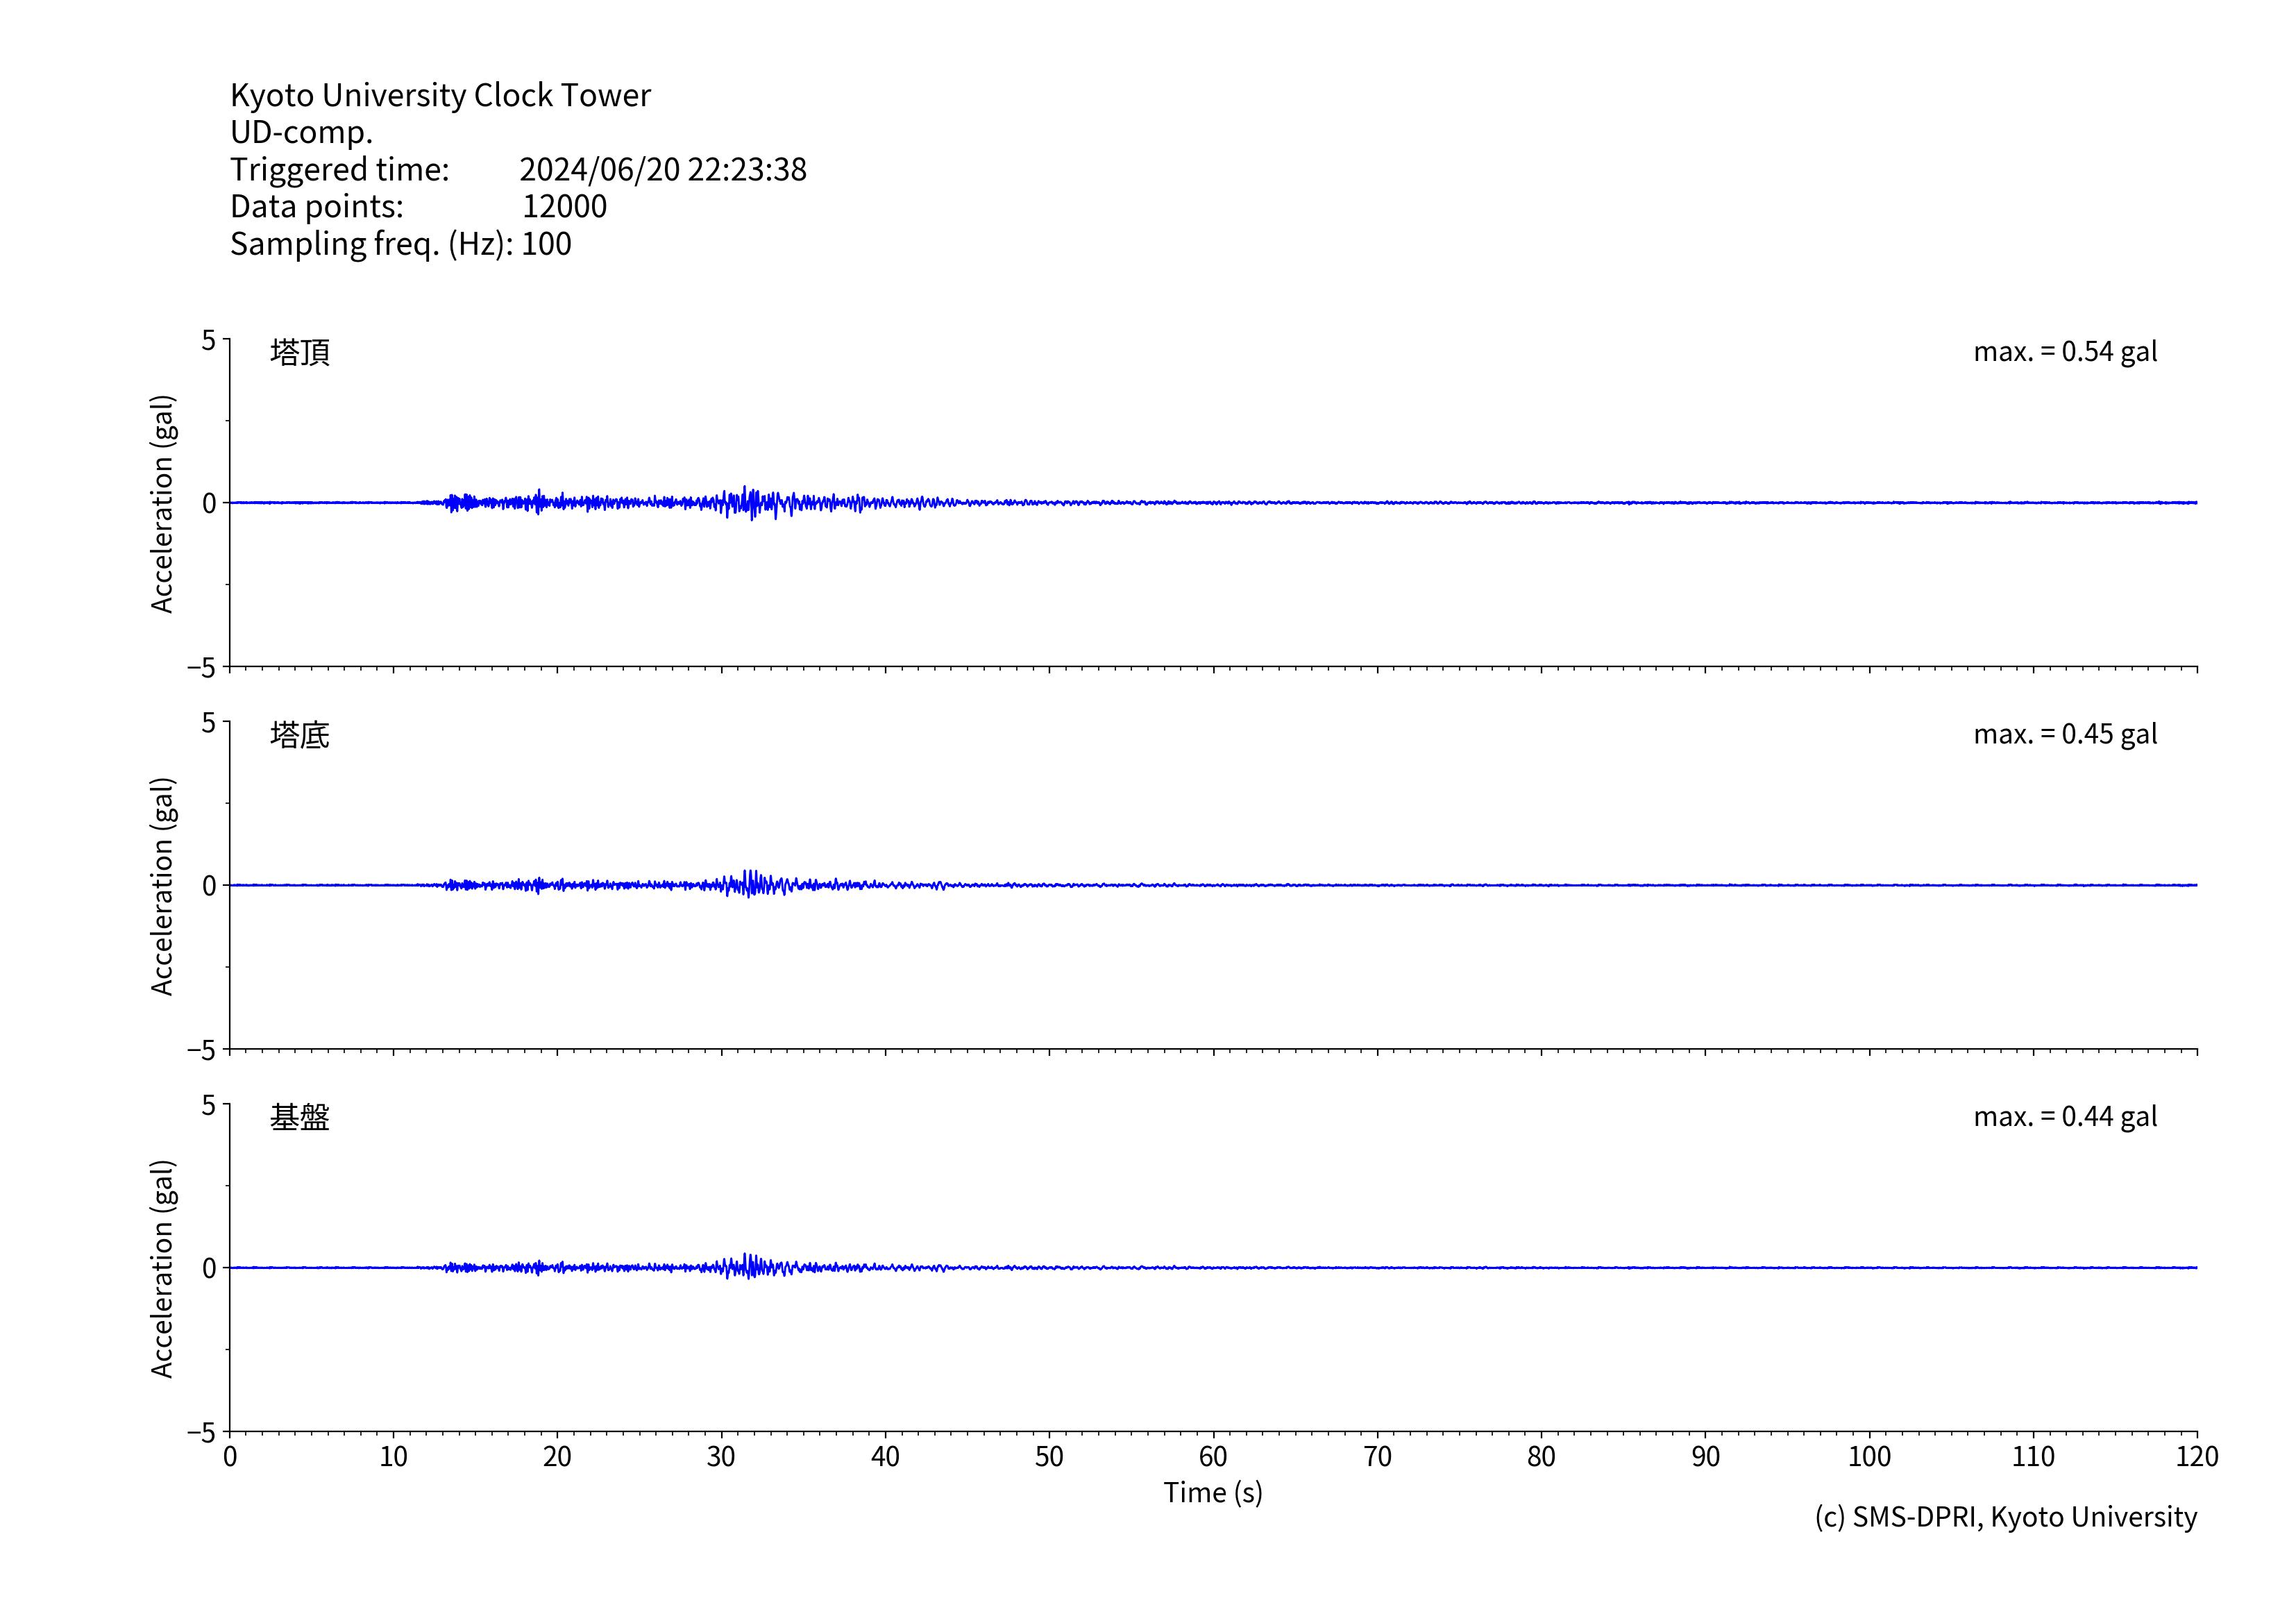Click the data points value 12000

pos(564,206)
